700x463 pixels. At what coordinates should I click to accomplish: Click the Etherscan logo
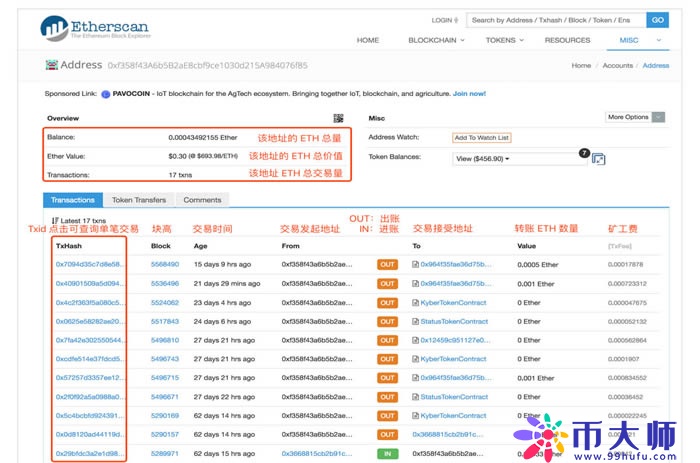95,28
